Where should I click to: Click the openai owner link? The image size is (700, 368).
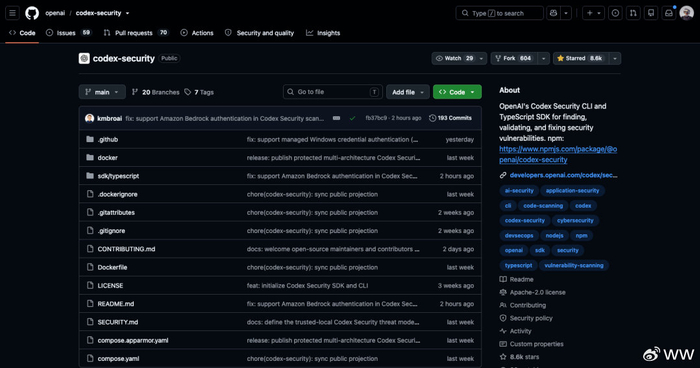tap(55, 13)
